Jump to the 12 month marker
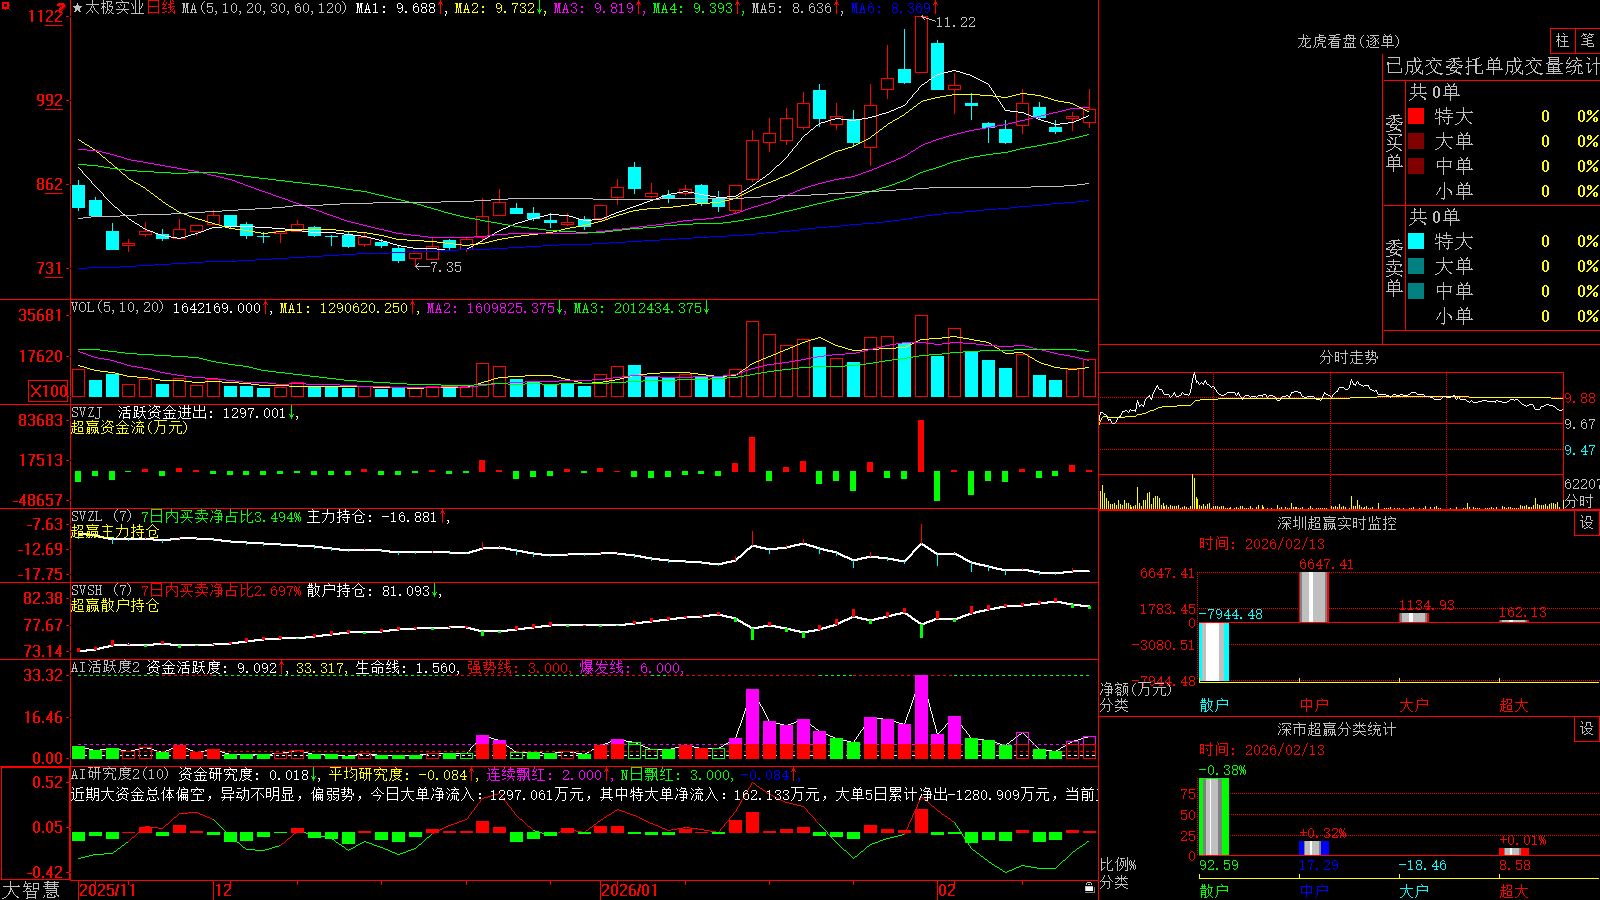1600x900 pixels. tap(223, 890)
